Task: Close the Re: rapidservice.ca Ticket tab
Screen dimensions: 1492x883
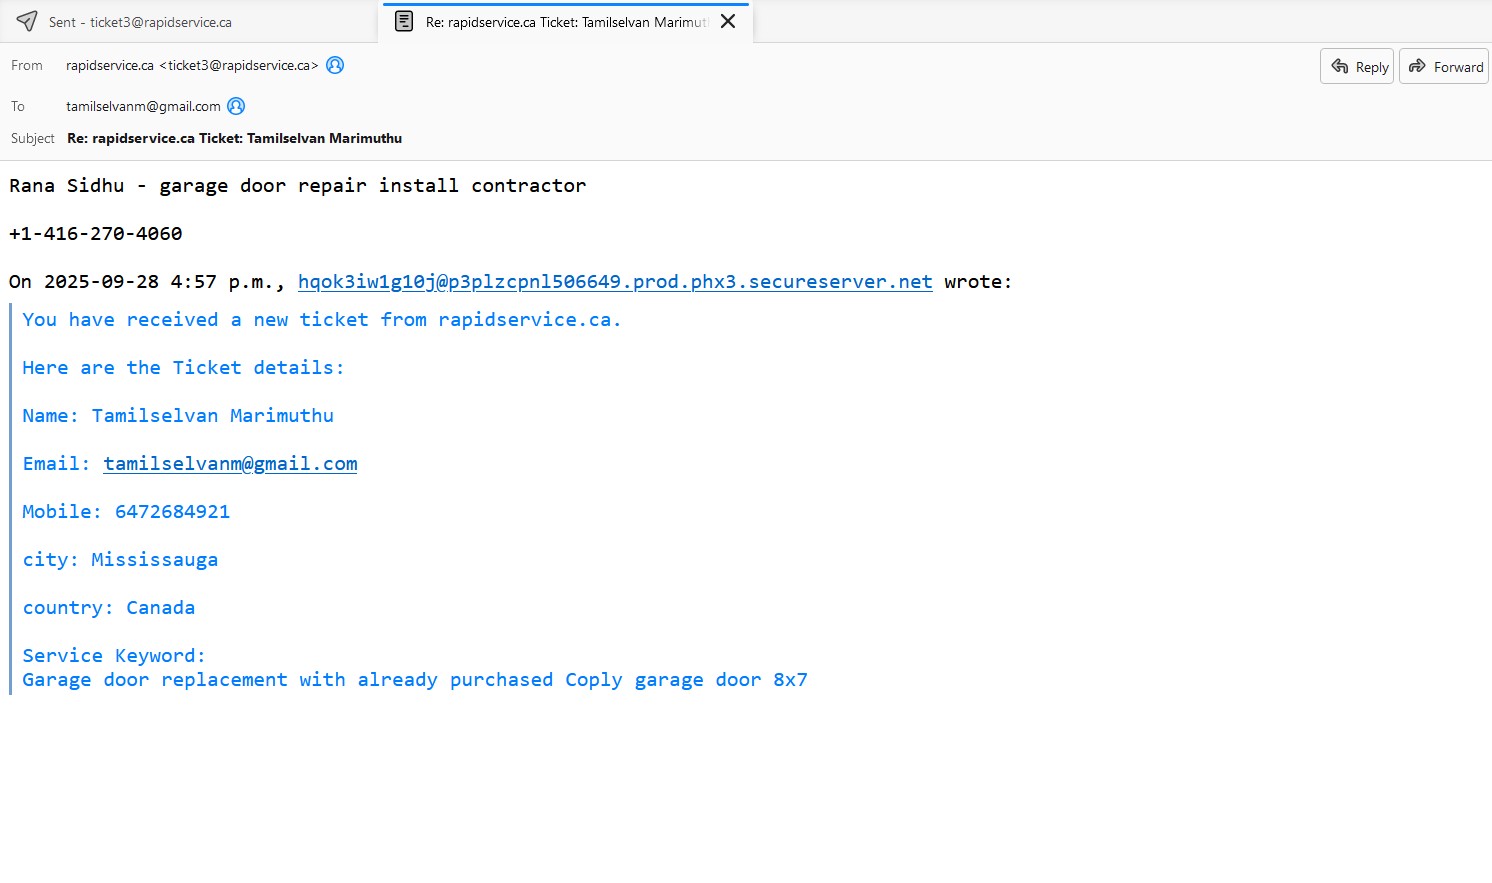Action: [x=728, y=21]
